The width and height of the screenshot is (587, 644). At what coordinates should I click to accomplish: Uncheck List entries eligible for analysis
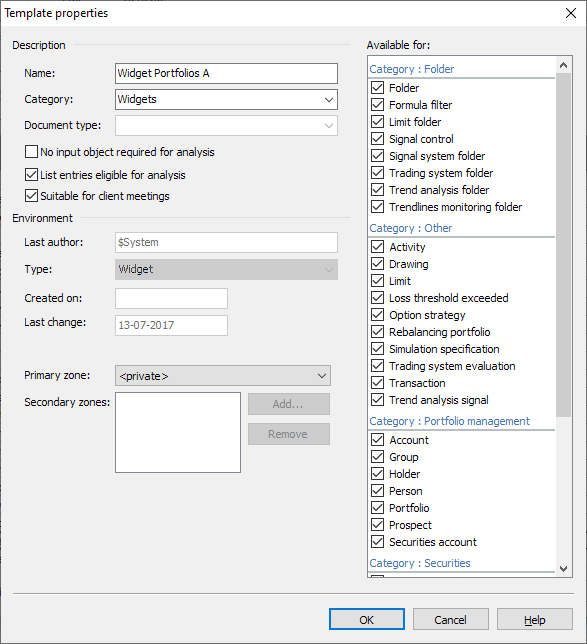[x=31, y=175]
